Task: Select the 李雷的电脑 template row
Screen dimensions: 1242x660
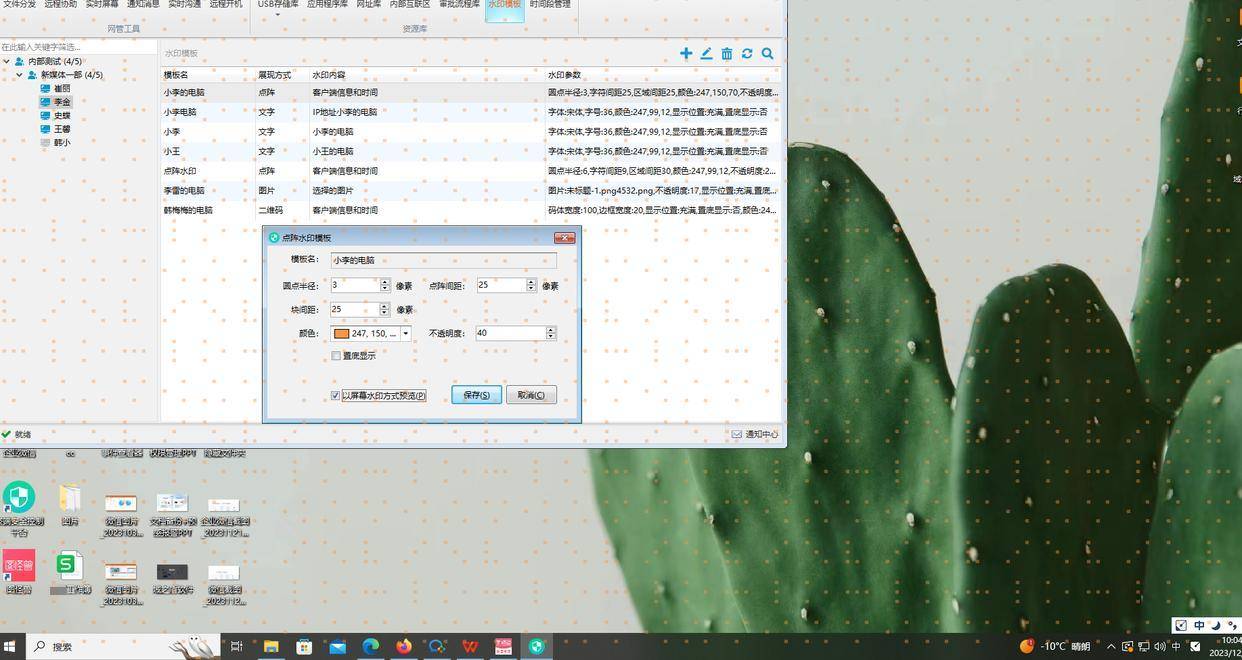Action: click(470, 190)
